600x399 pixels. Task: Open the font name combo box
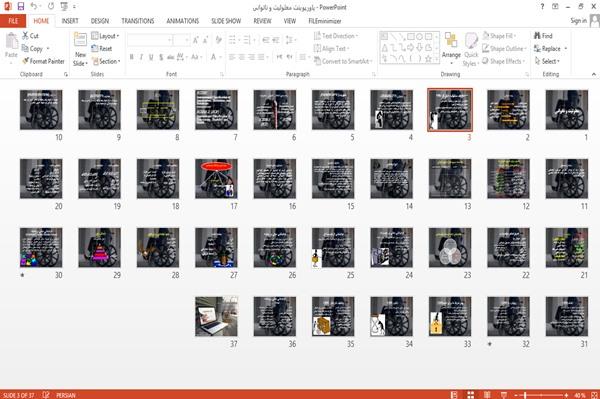(x=149, y=40)
